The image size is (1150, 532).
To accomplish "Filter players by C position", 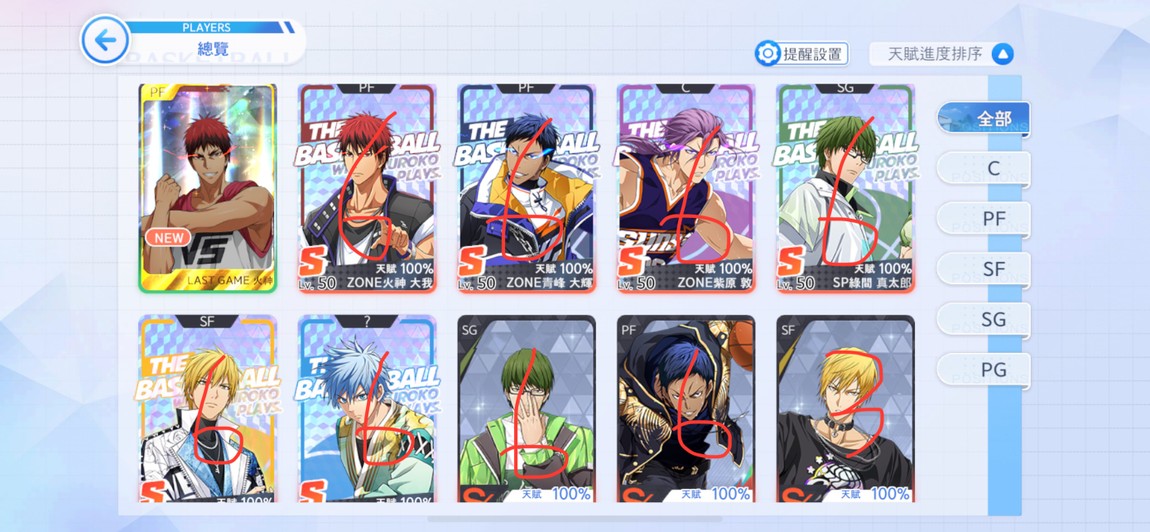I will (x=984, y=169).
